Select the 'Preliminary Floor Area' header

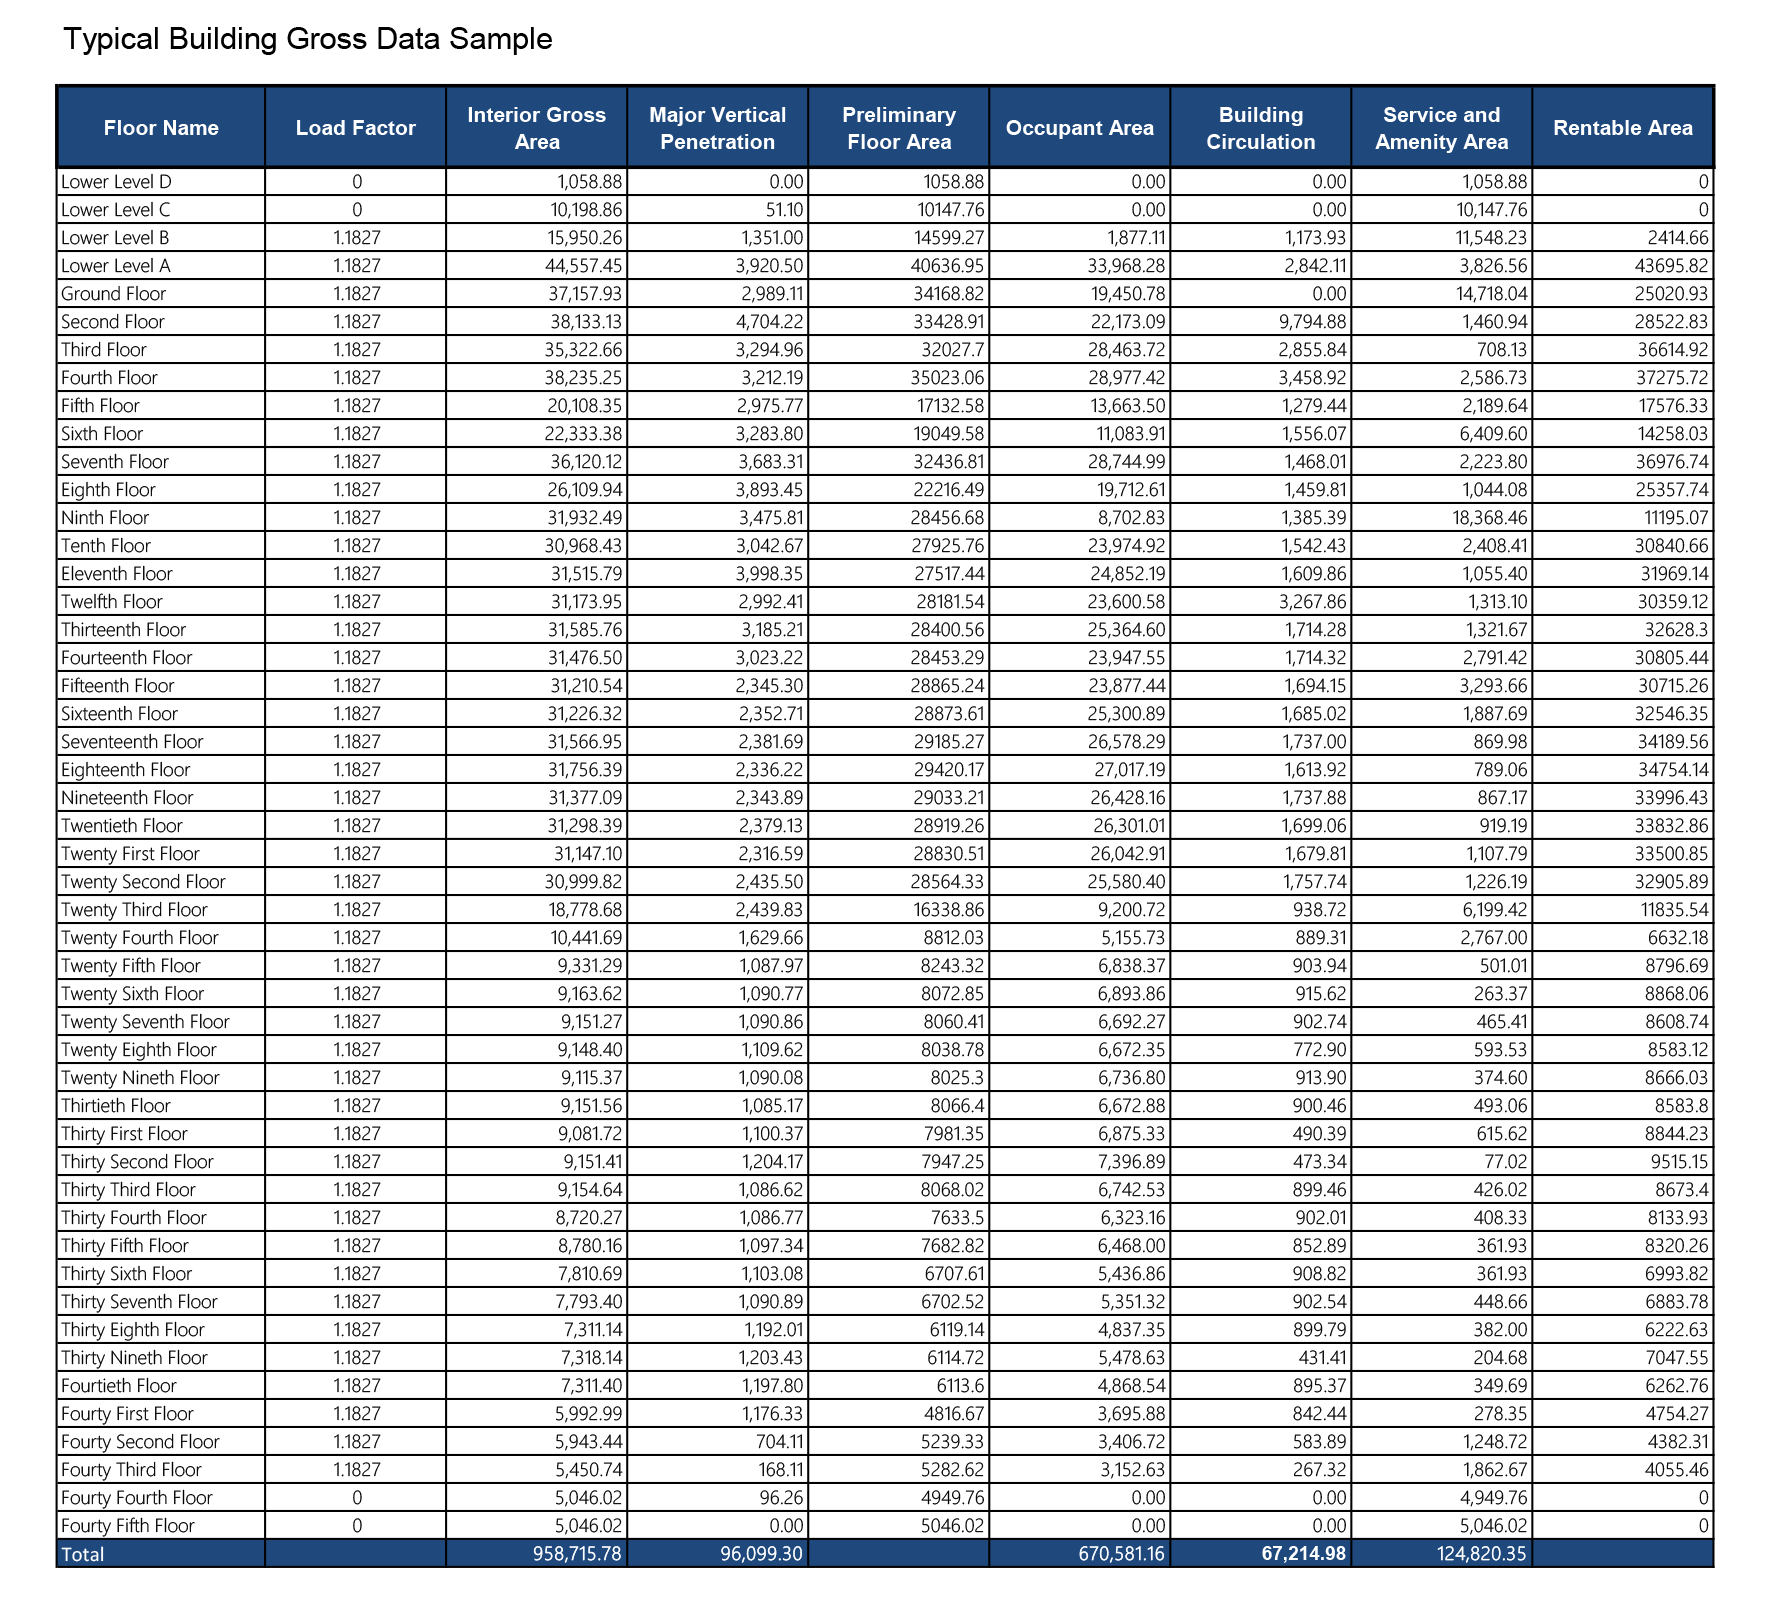coord(899,128)
